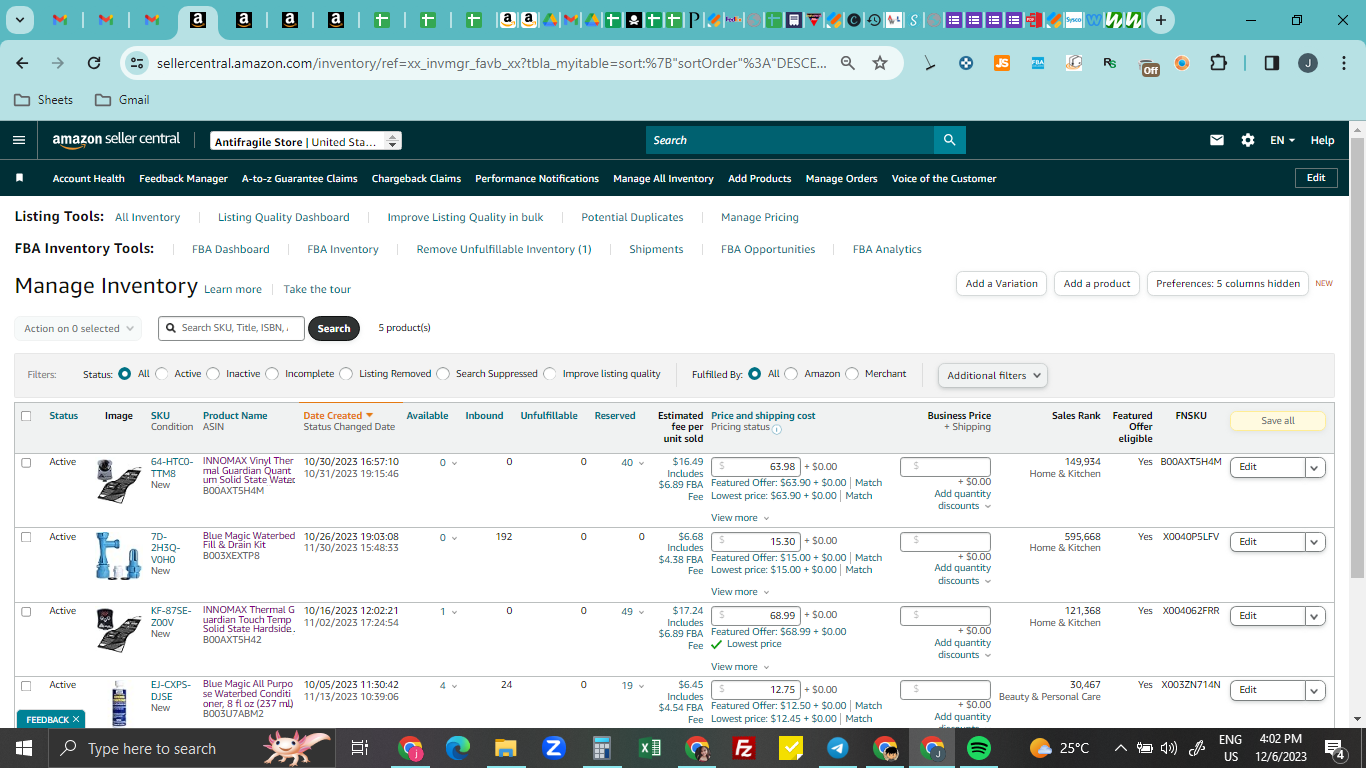Launch Excel from the taskbar

click(x=649, y=748)
